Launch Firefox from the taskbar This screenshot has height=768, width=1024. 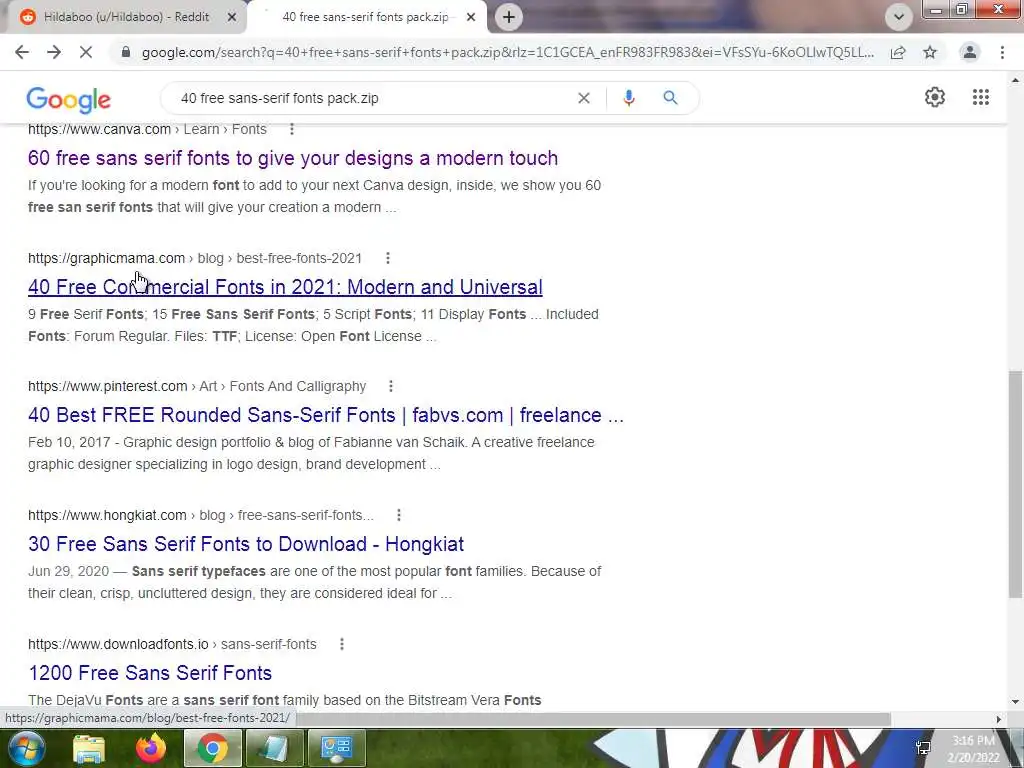(x=151, y=748)
